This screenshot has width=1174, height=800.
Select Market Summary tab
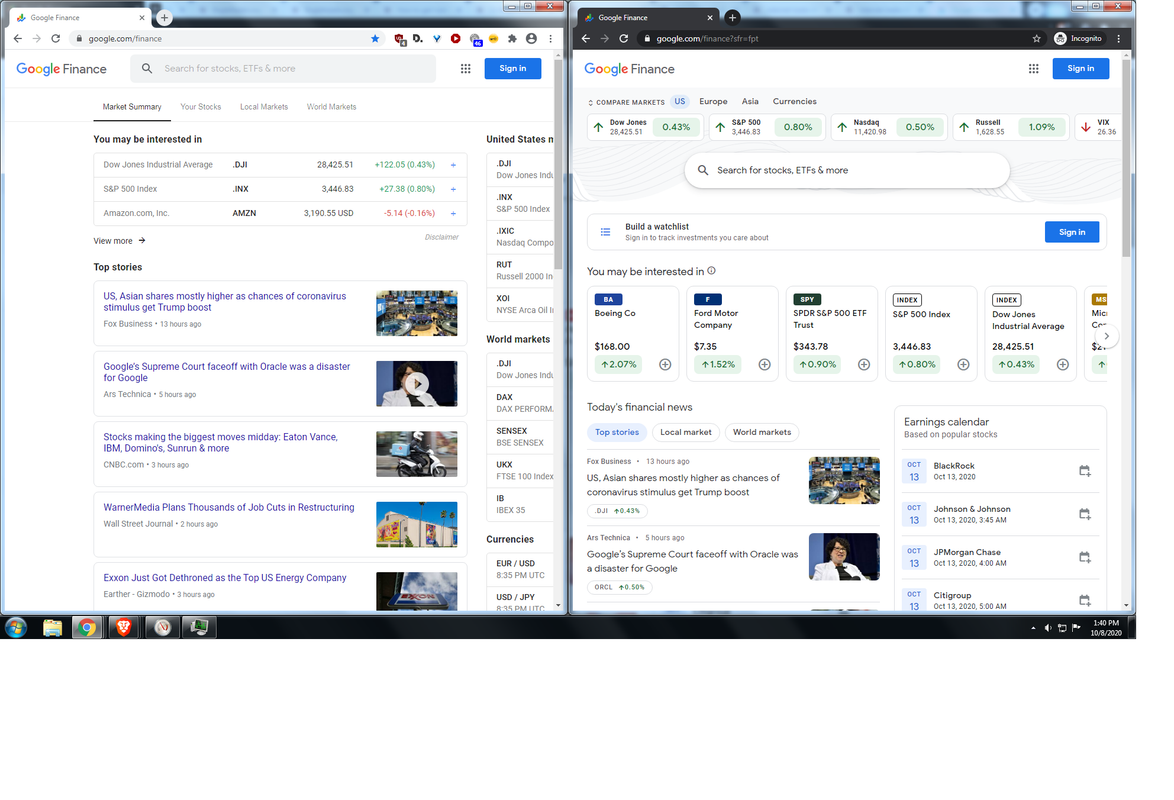pos(132,106)
